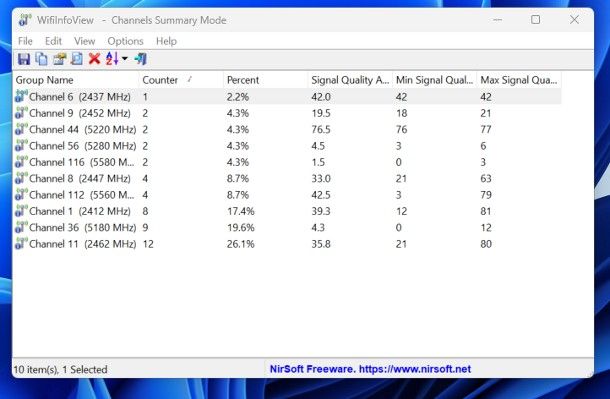Viewport: 610px width, 399px height.
Task: Click the counter value 12
Action: [148, 244]
